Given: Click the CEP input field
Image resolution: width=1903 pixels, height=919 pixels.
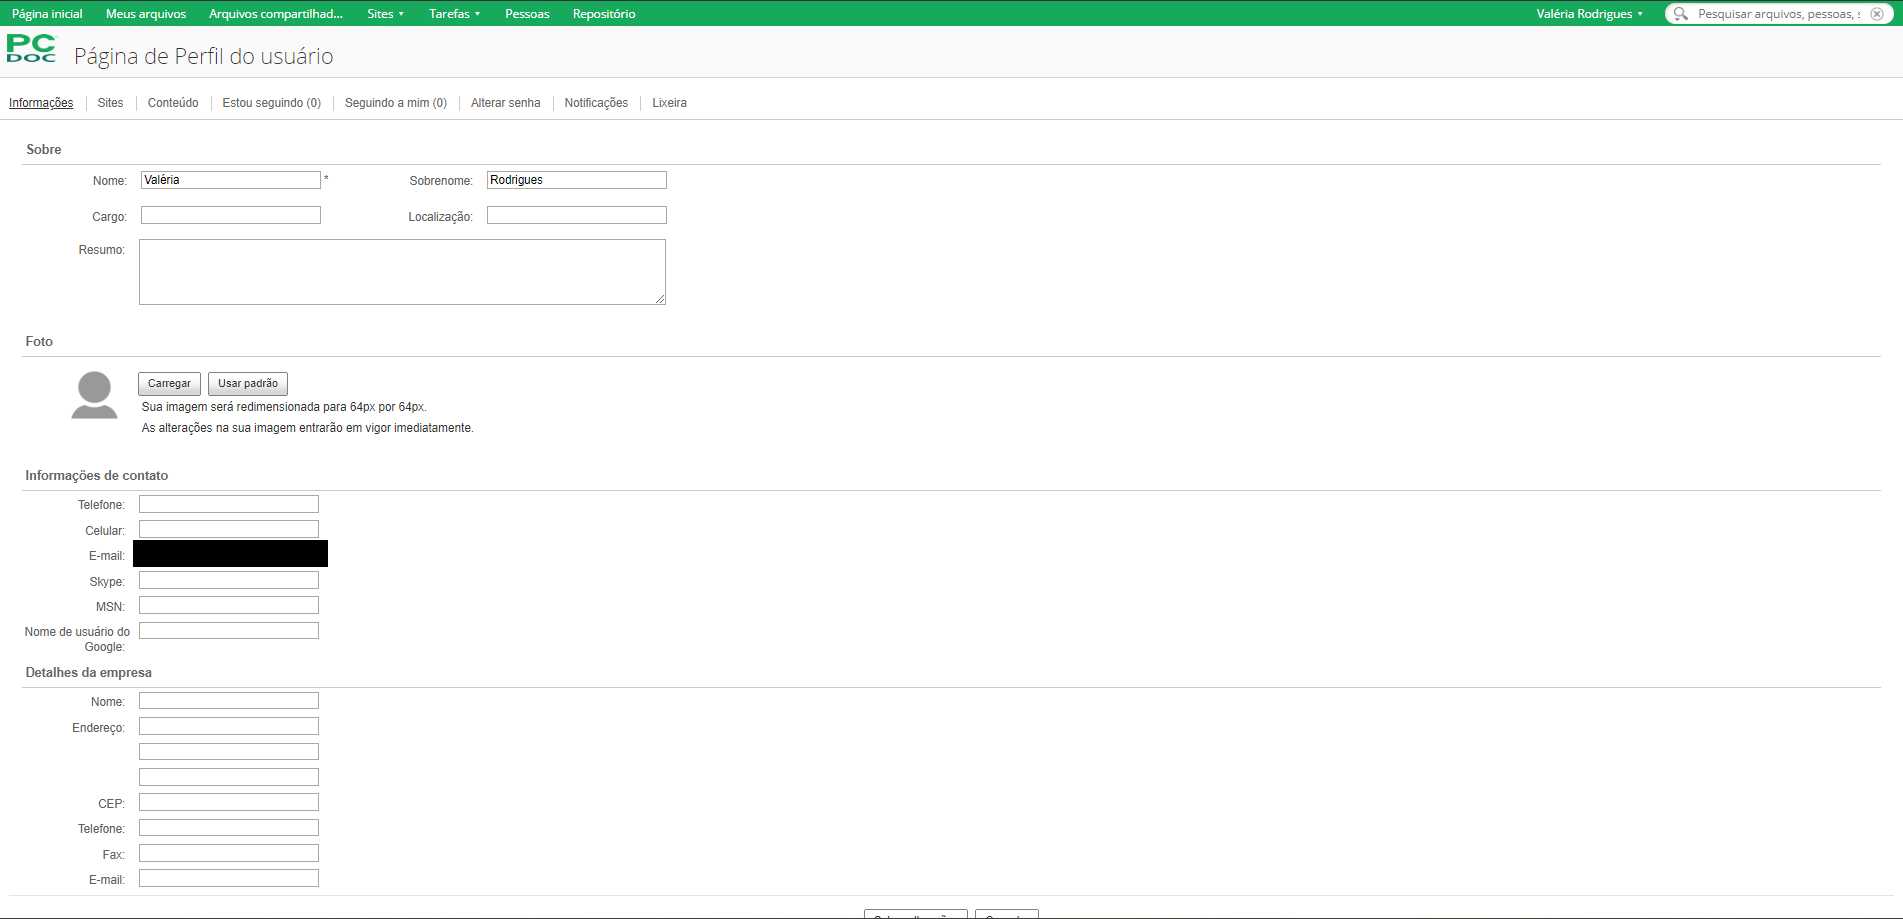Looking at the screenshot, I should click(229, 802).
